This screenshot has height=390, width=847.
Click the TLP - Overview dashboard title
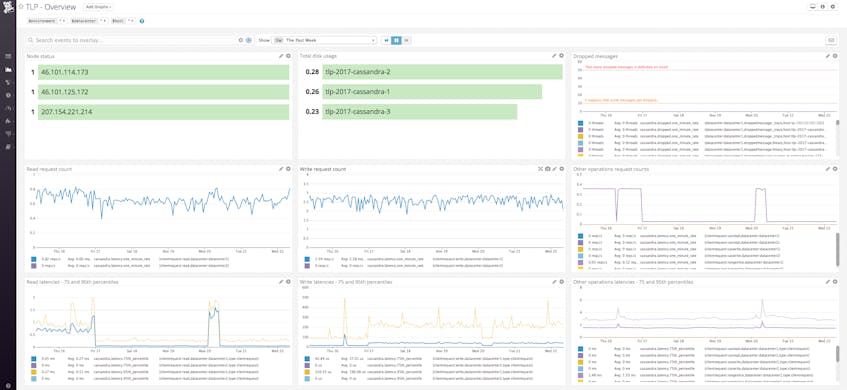coord(51,7)
